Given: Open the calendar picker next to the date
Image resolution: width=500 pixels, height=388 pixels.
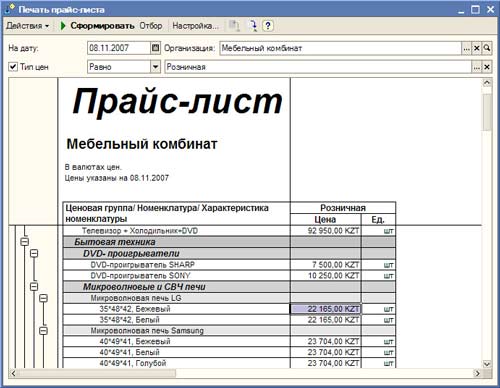Looking at the screenshot, I should coord(155,48).
